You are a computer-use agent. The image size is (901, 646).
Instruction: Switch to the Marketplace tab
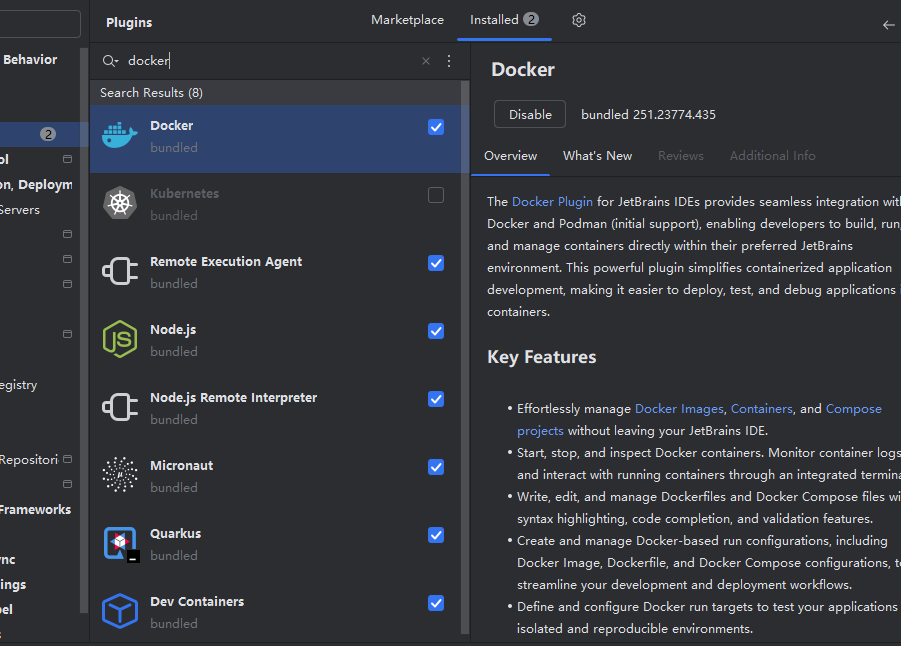(407, 20)
